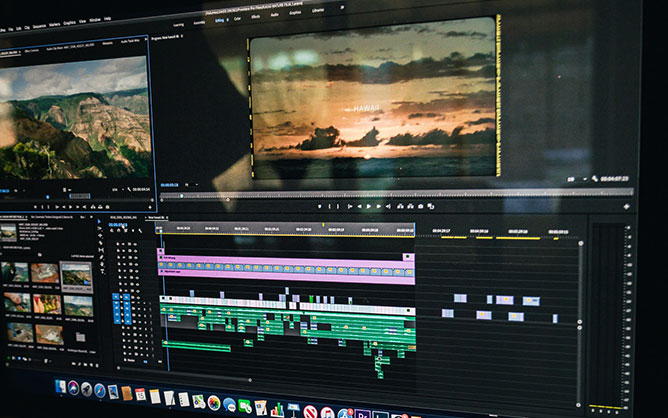
Task: Open Photos from the Dock
Action: [x=214, y=403]
